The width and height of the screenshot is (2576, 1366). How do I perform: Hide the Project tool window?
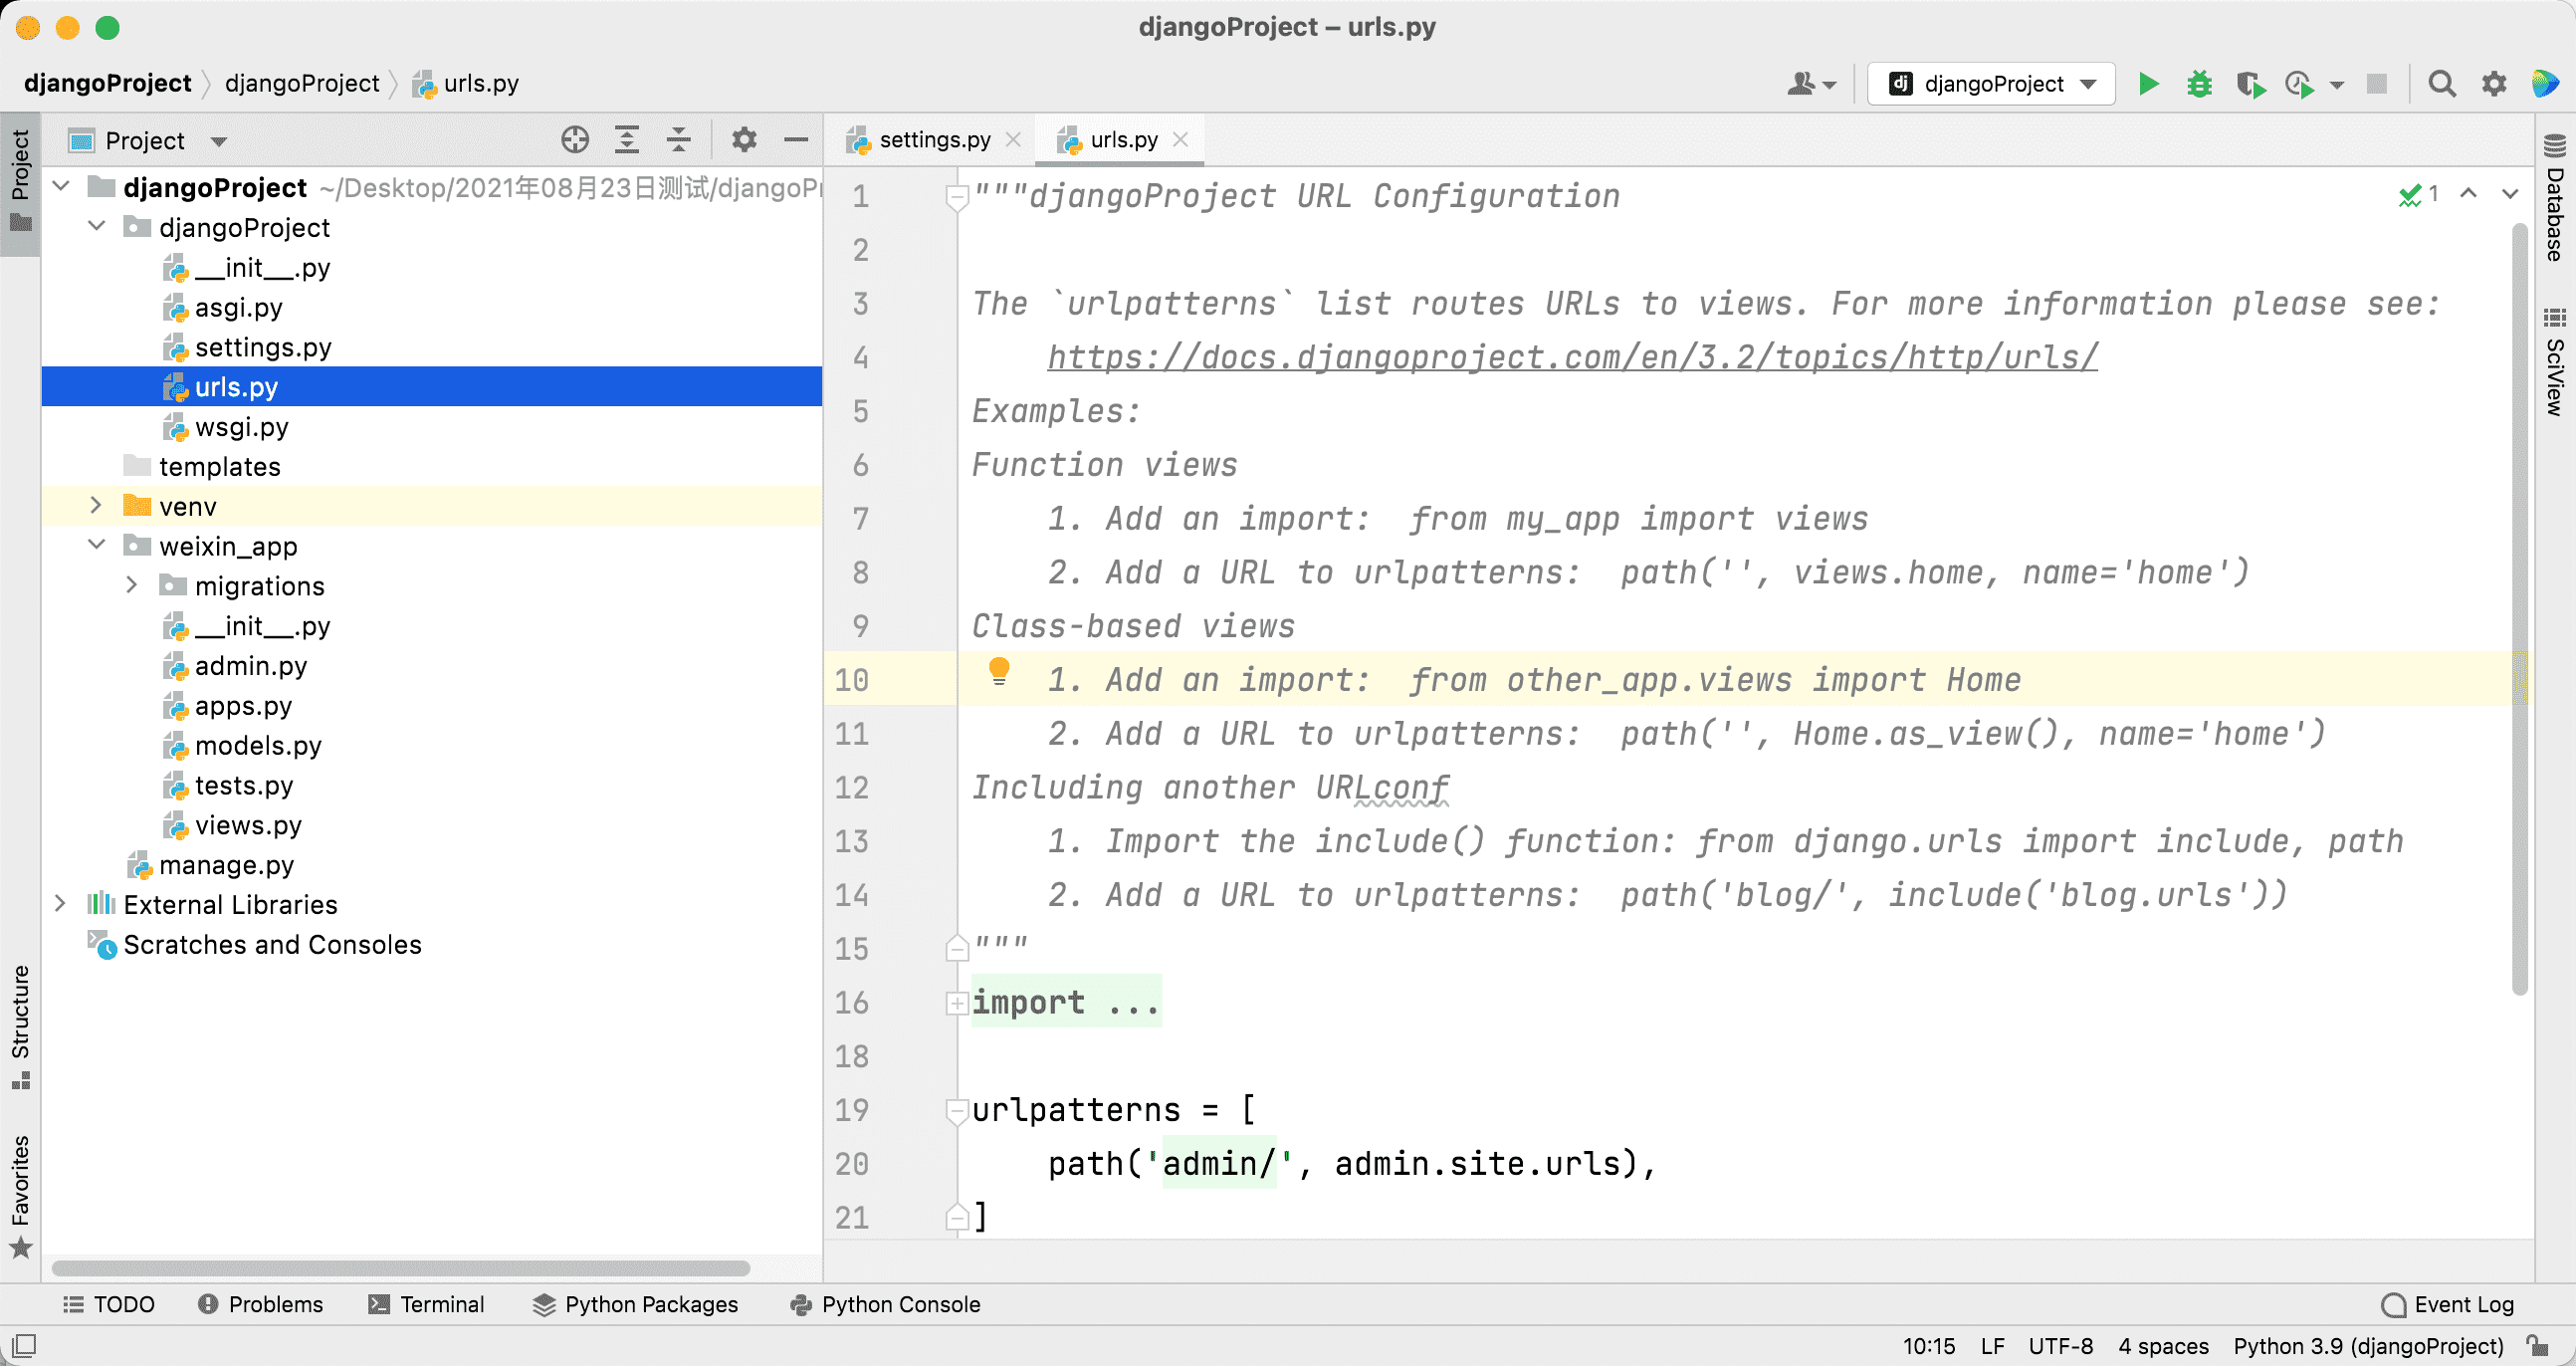click(x=796, y=140)
